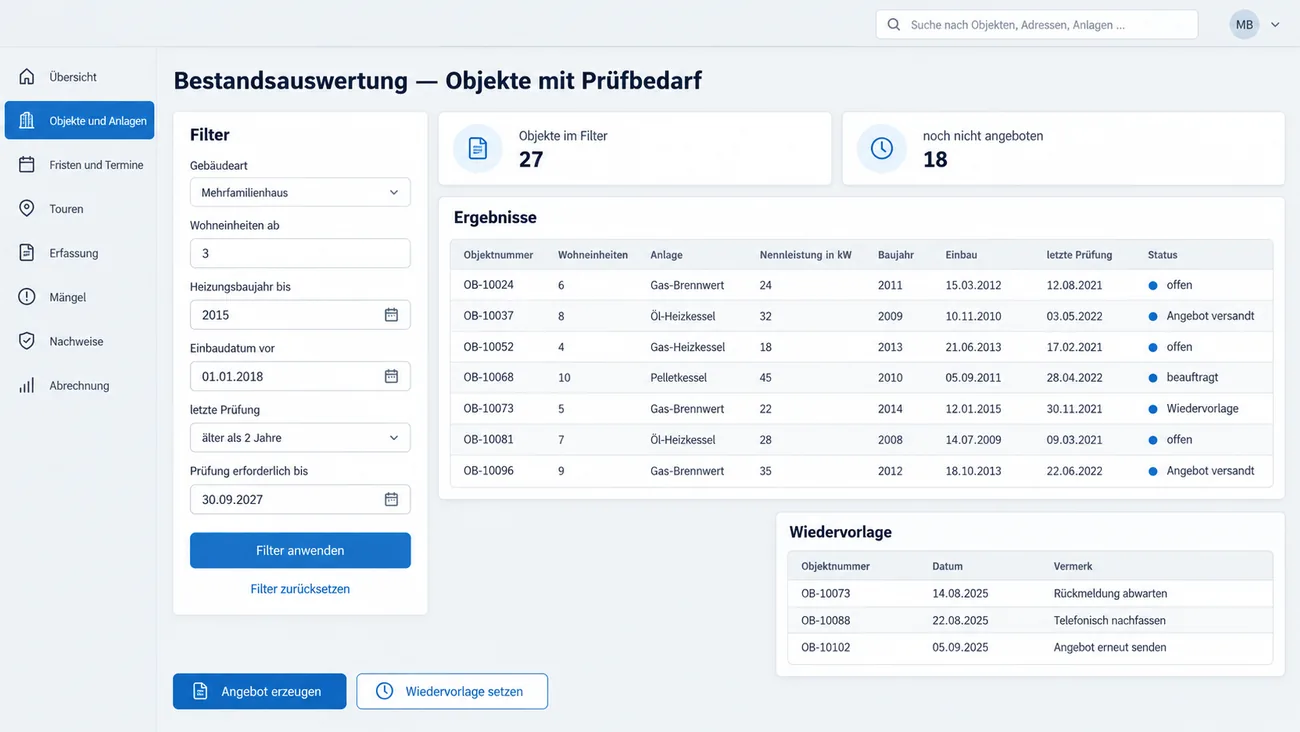Viewport: 1300px width, 732px height.
Task: Click the Baujahr column header
Action: pyautogui.click(x=896, y=255)
